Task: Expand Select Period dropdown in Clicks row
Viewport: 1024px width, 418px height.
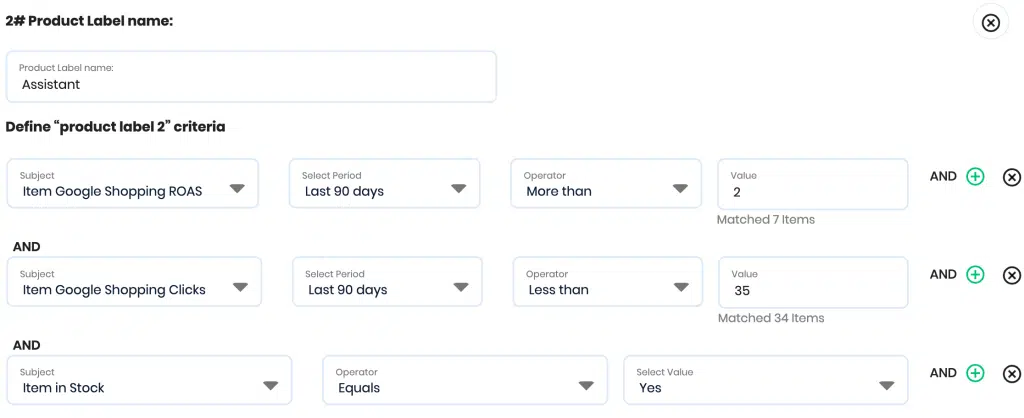Action: point(387,281)
